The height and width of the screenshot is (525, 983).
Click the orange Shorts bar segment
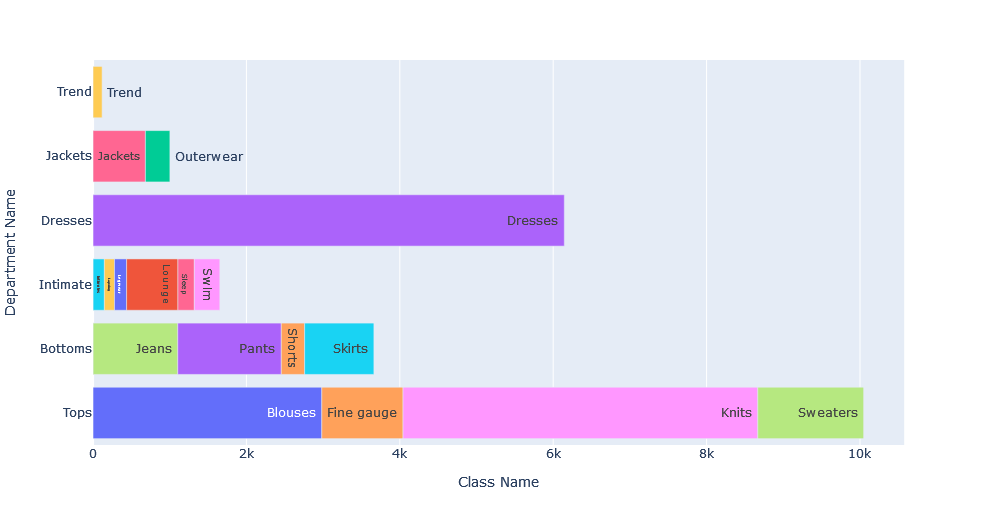292,349
